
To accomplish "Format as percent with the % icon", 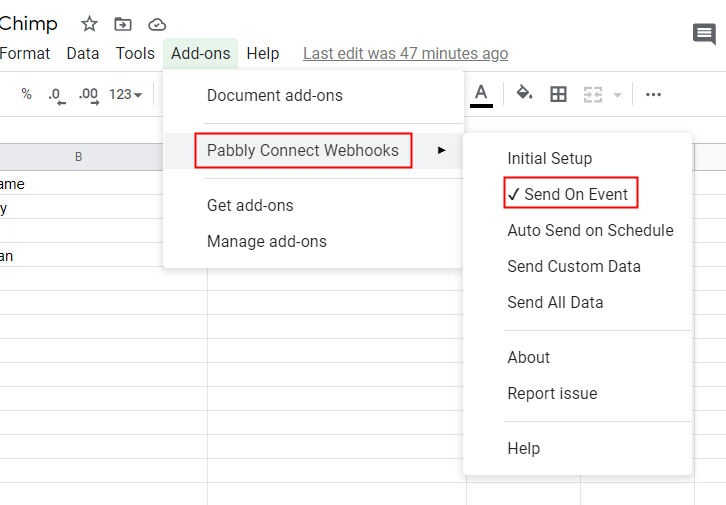I will 26,94.
